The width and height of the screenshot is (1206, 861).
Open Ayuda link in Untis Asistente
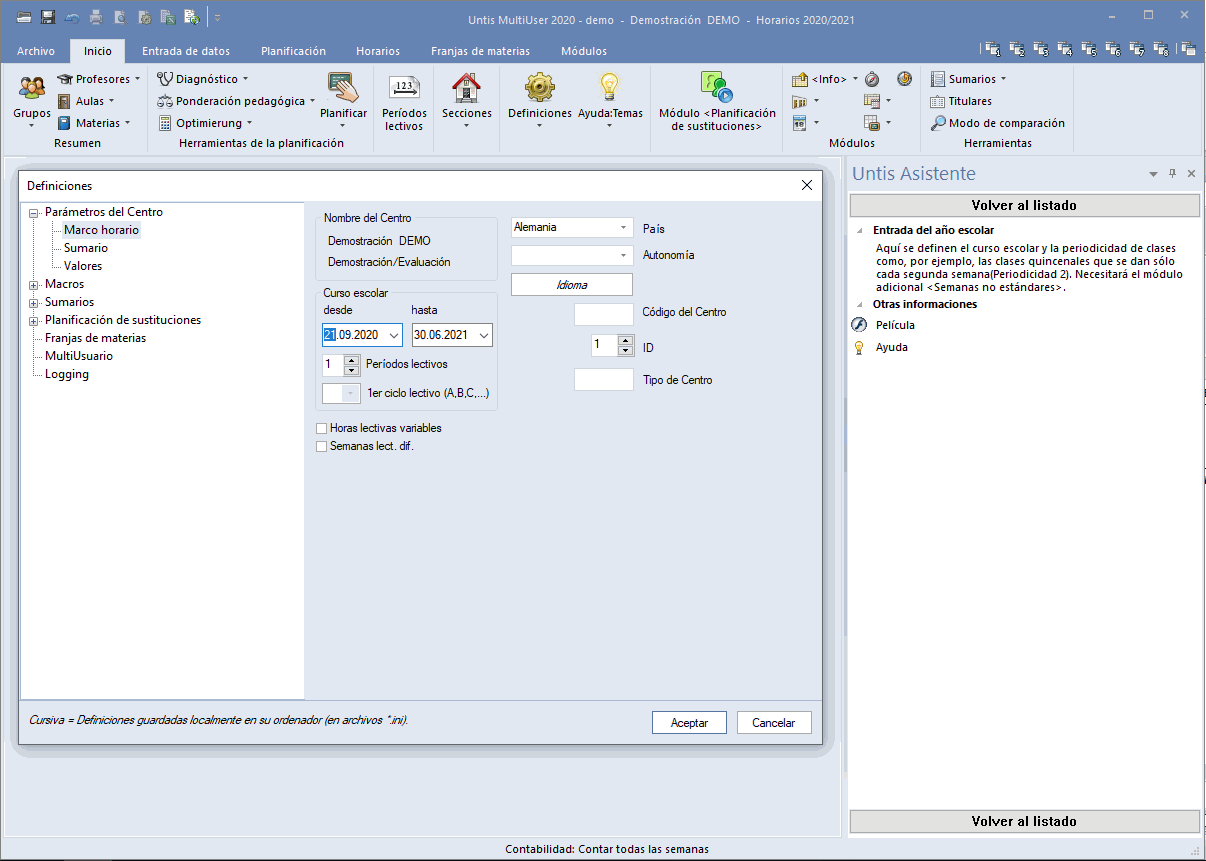coord(892,347)
